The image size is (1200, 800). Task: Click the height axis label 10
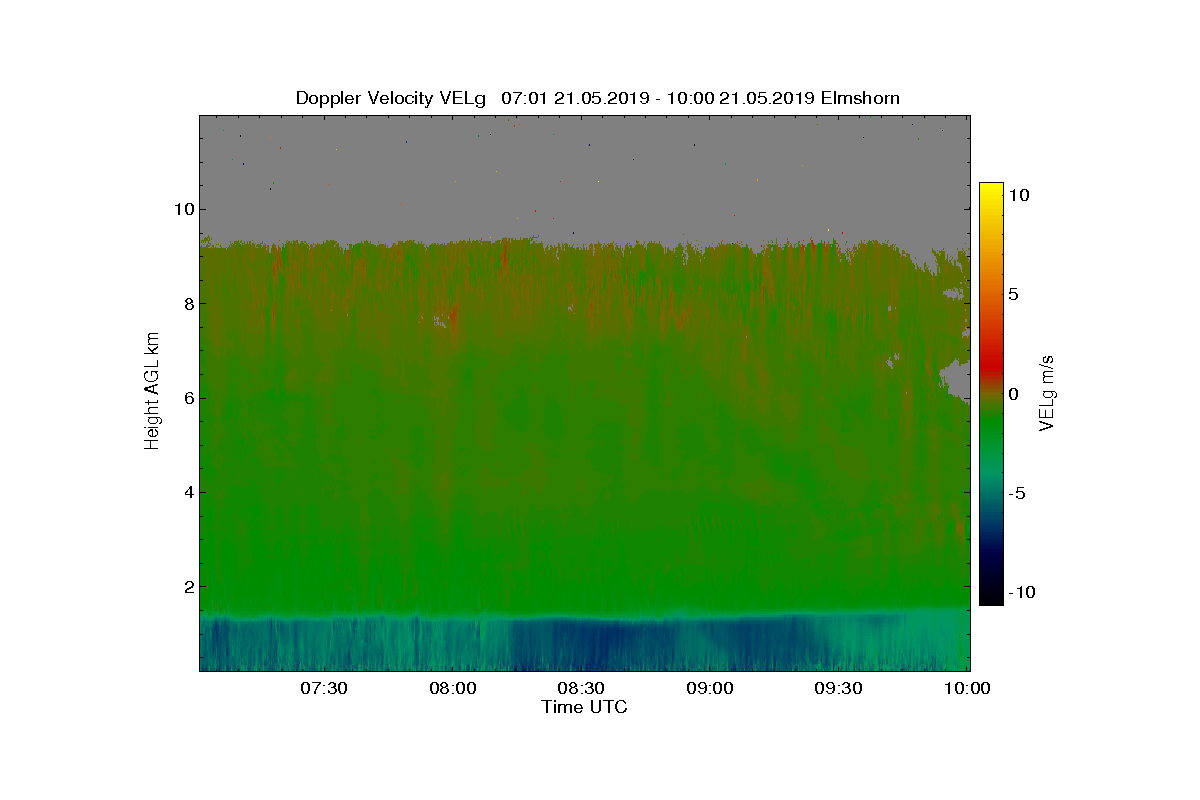(x=182, y=209)
